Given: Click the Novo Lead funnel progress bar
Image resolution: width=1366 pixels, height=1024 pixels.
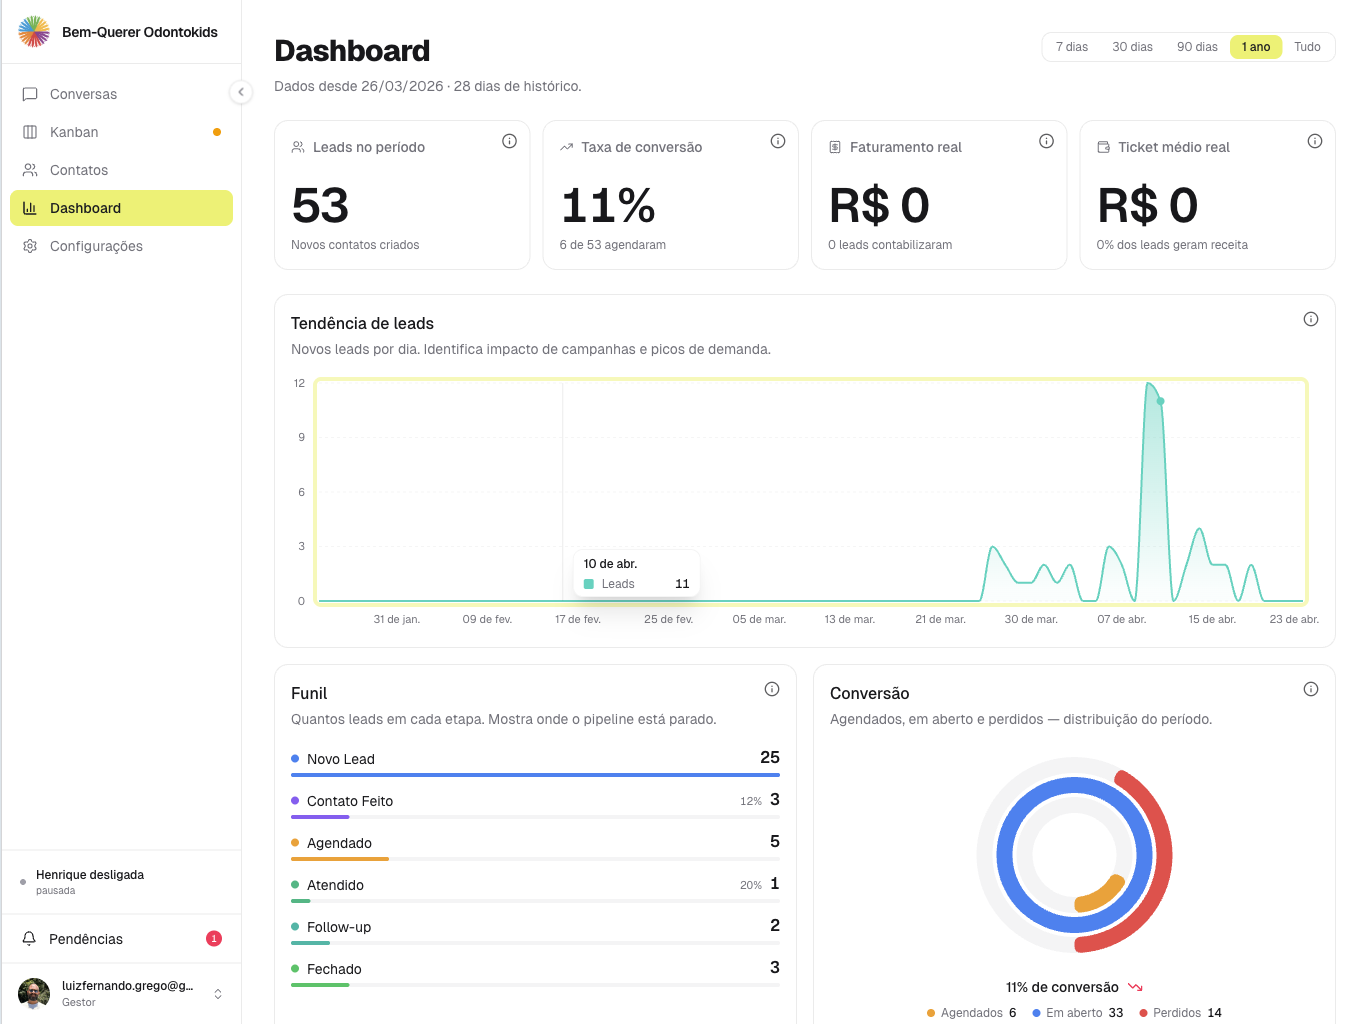Looking at the screenshot, I should [x=534, y=774].
